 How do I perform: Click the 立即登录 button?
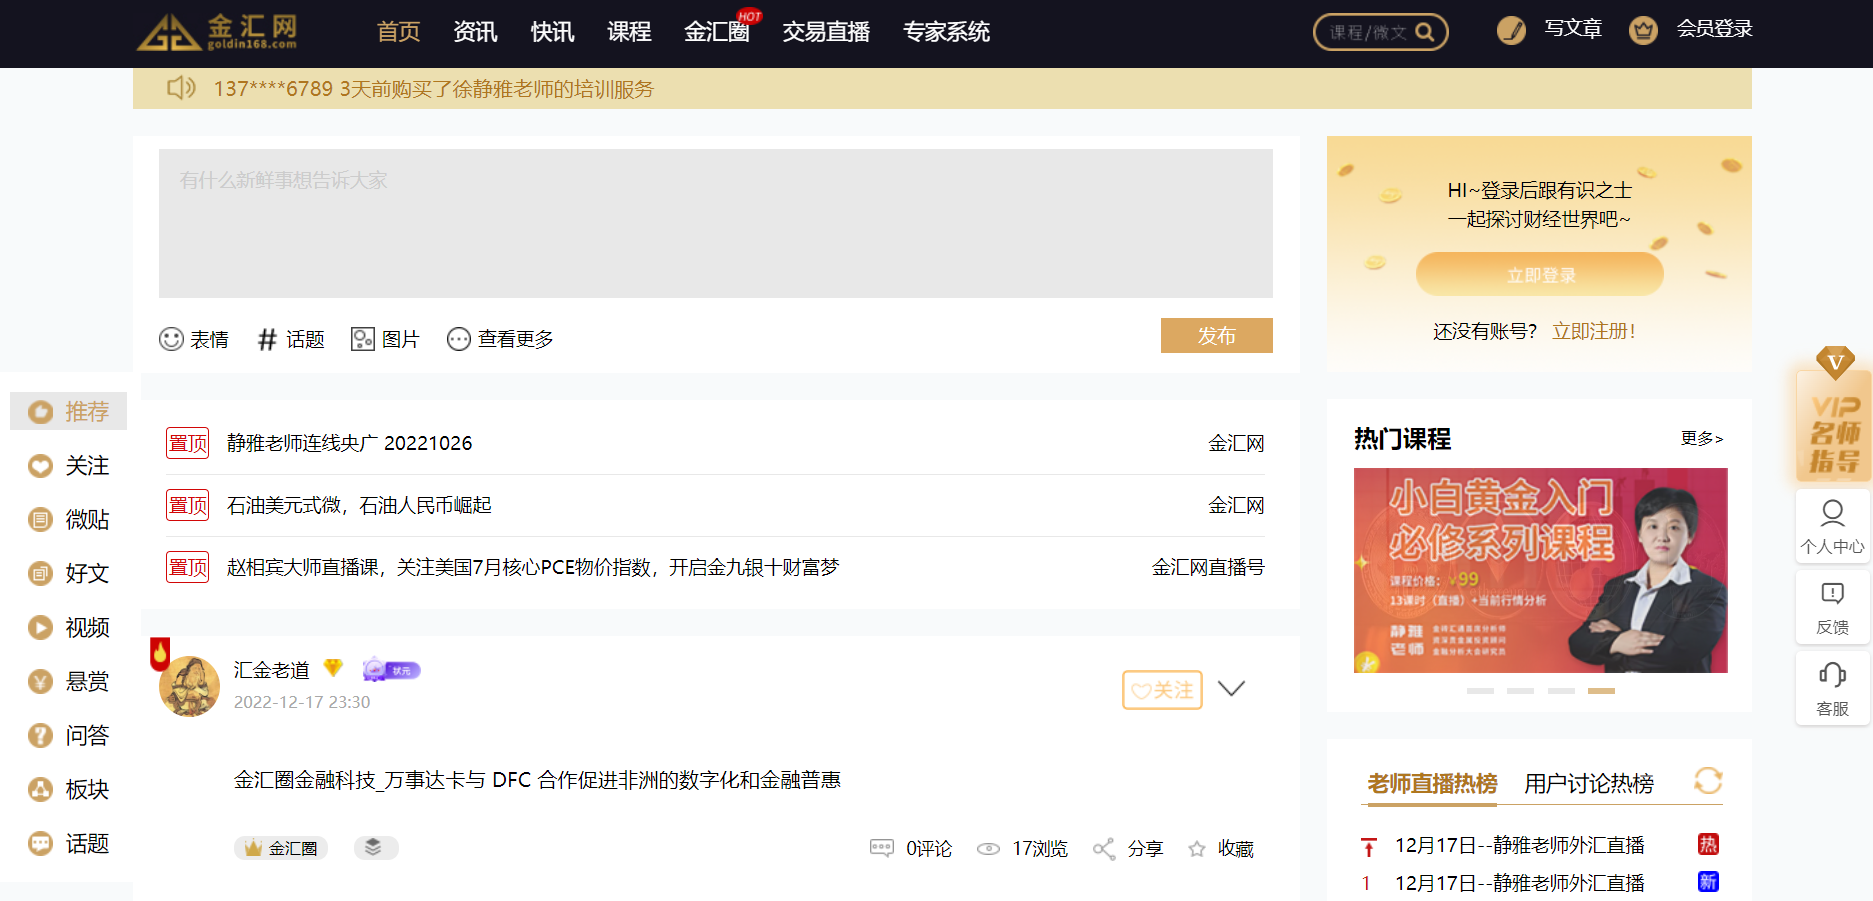1540,274
